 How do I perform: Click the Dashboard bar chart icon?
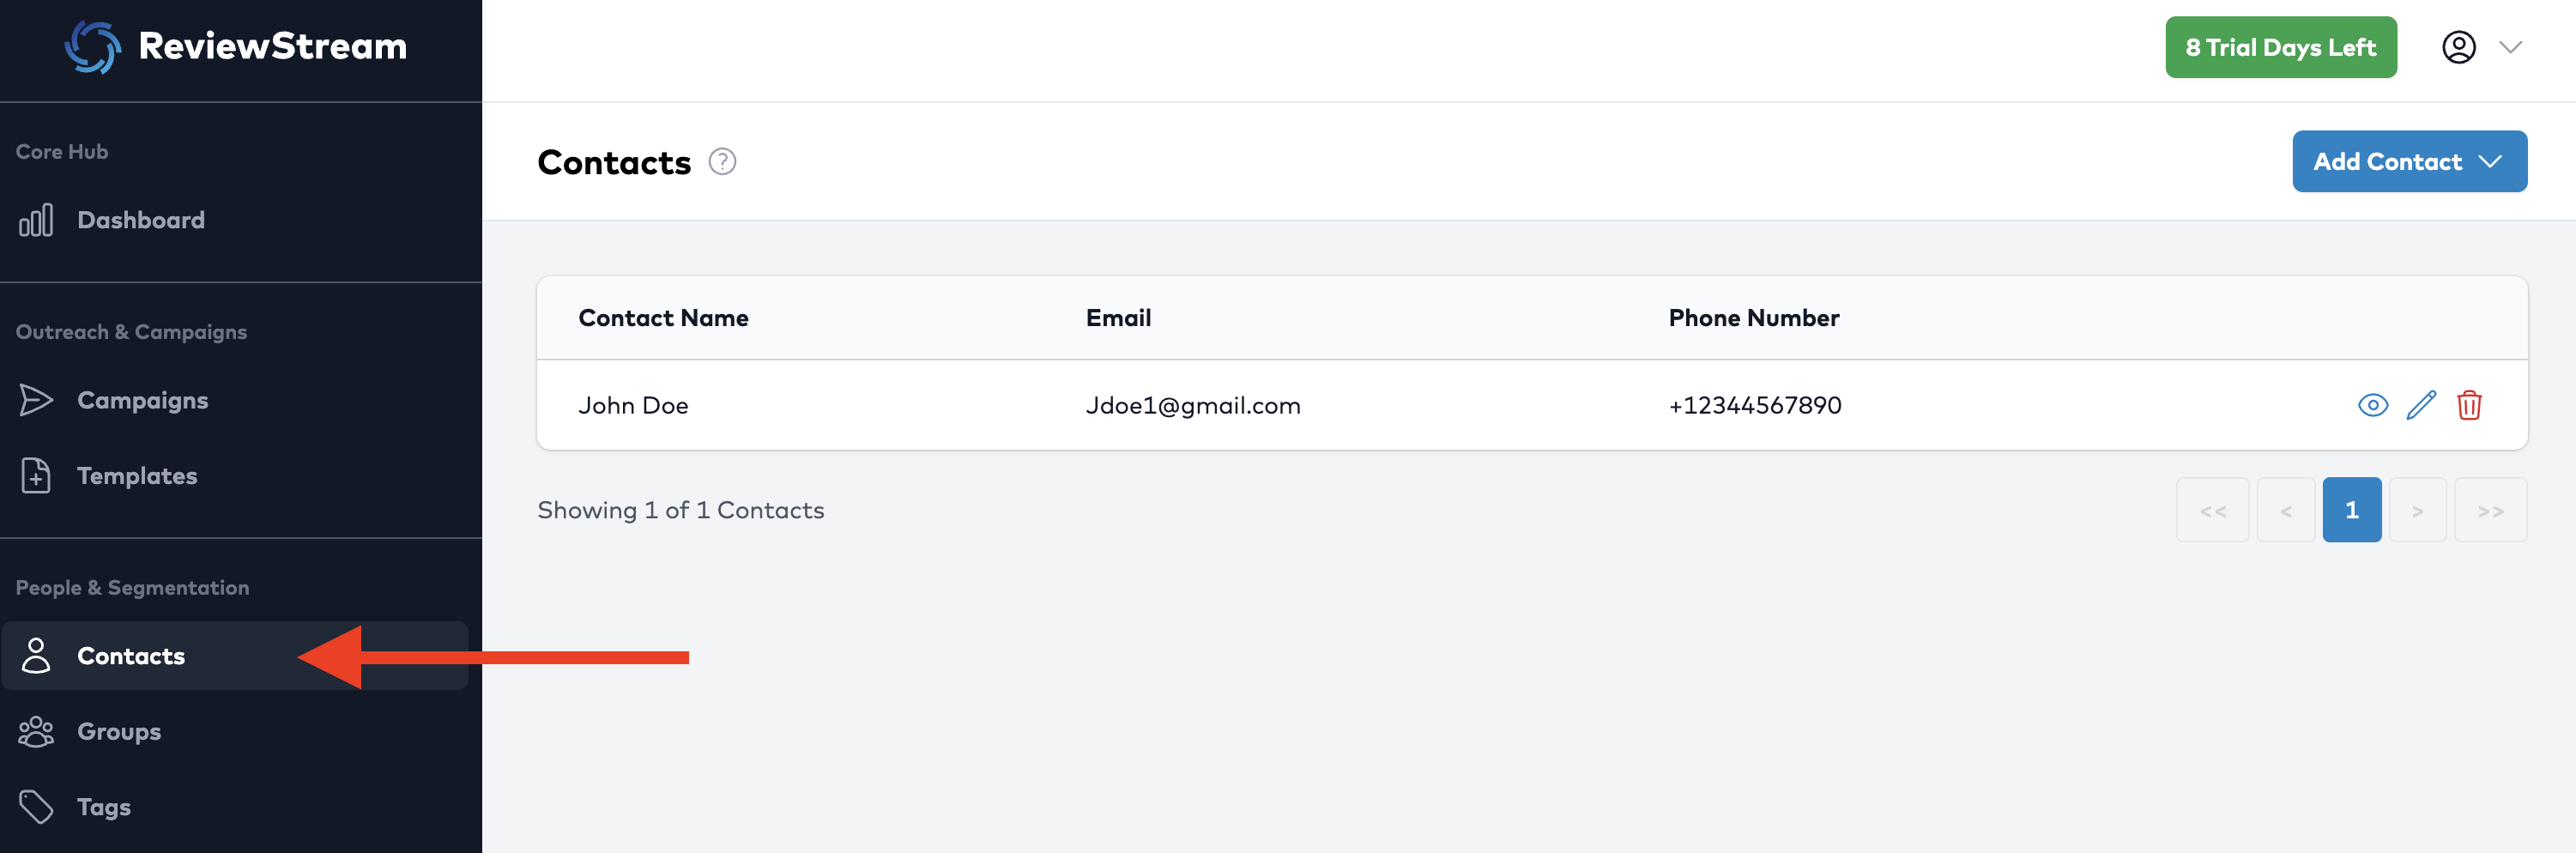36,220
